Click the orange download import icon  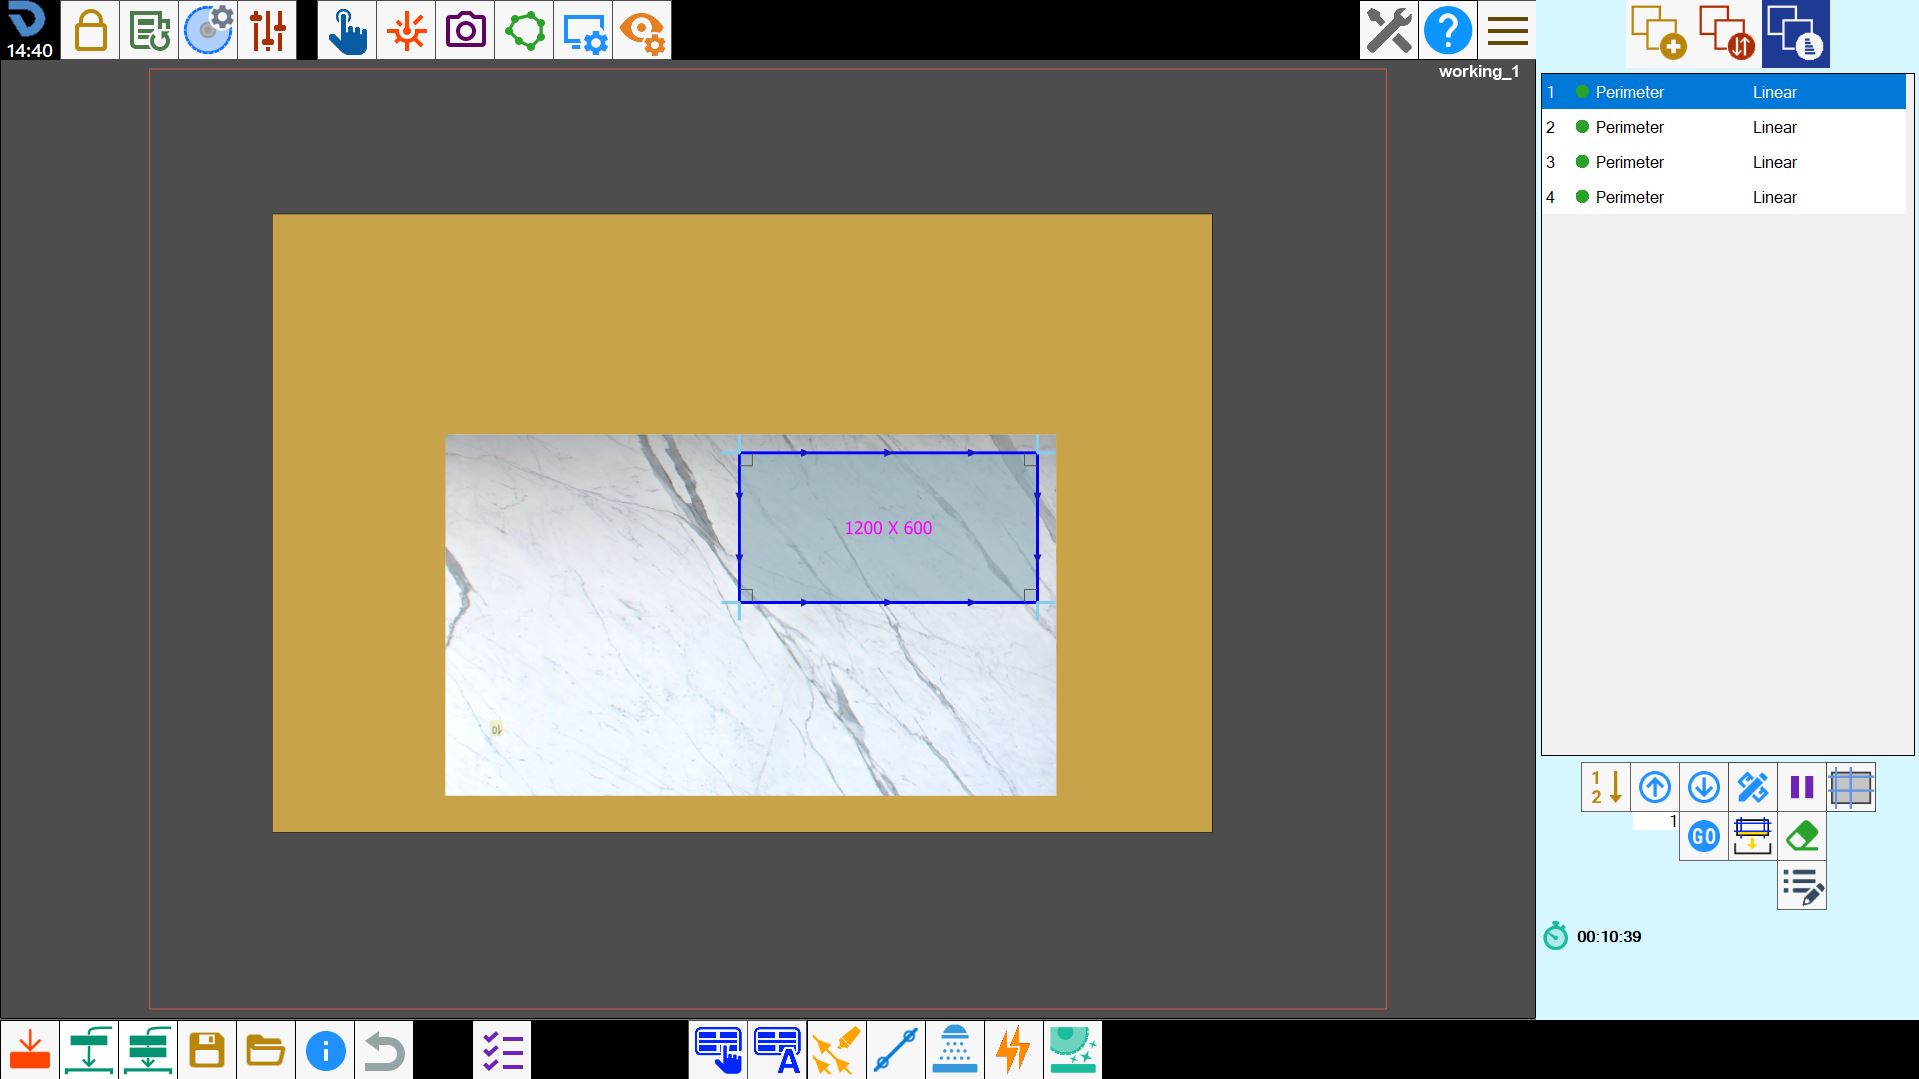30,1050
